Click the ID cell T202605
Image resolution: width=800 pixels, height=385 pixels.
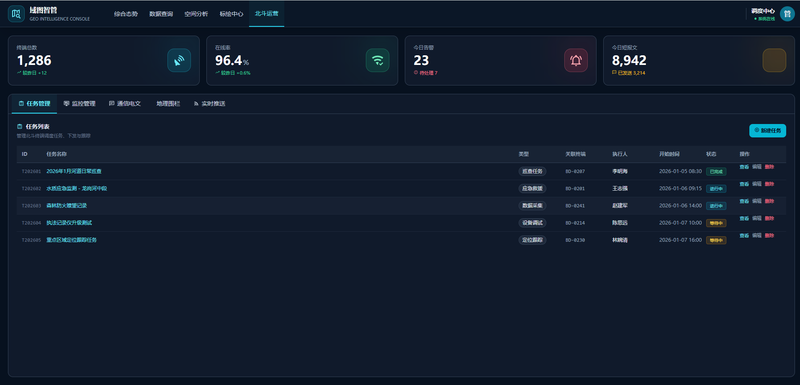tap(31, 240)
